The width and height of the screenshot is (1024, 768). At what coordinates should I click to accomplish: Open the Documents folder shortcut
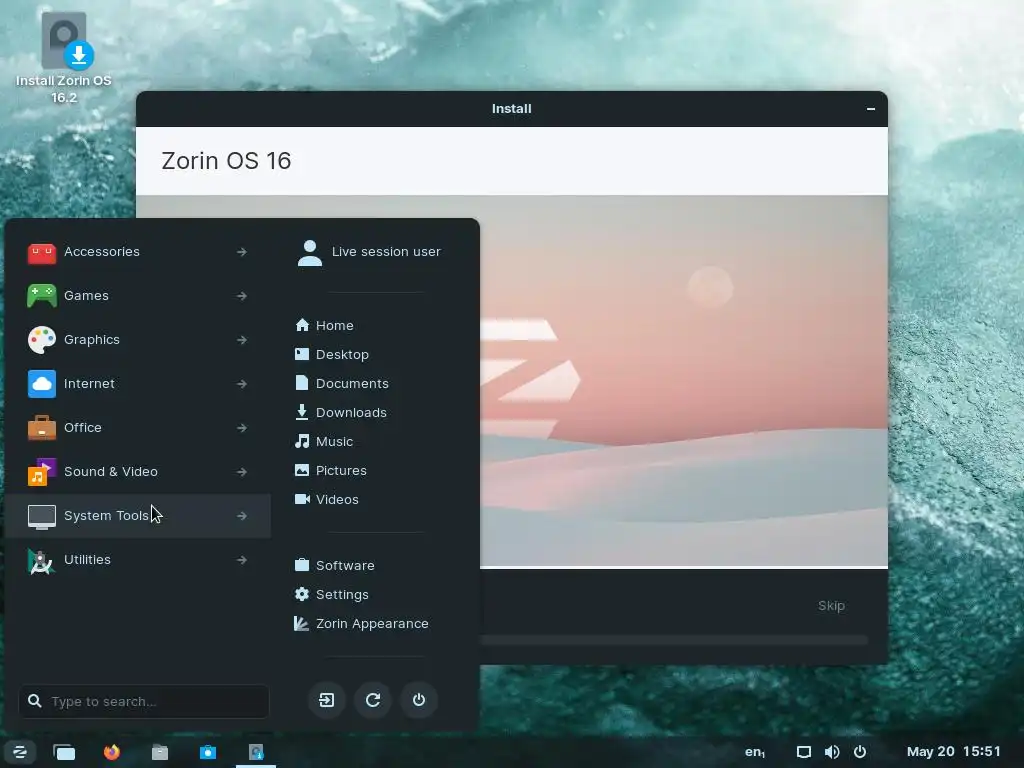click(342, 383)
